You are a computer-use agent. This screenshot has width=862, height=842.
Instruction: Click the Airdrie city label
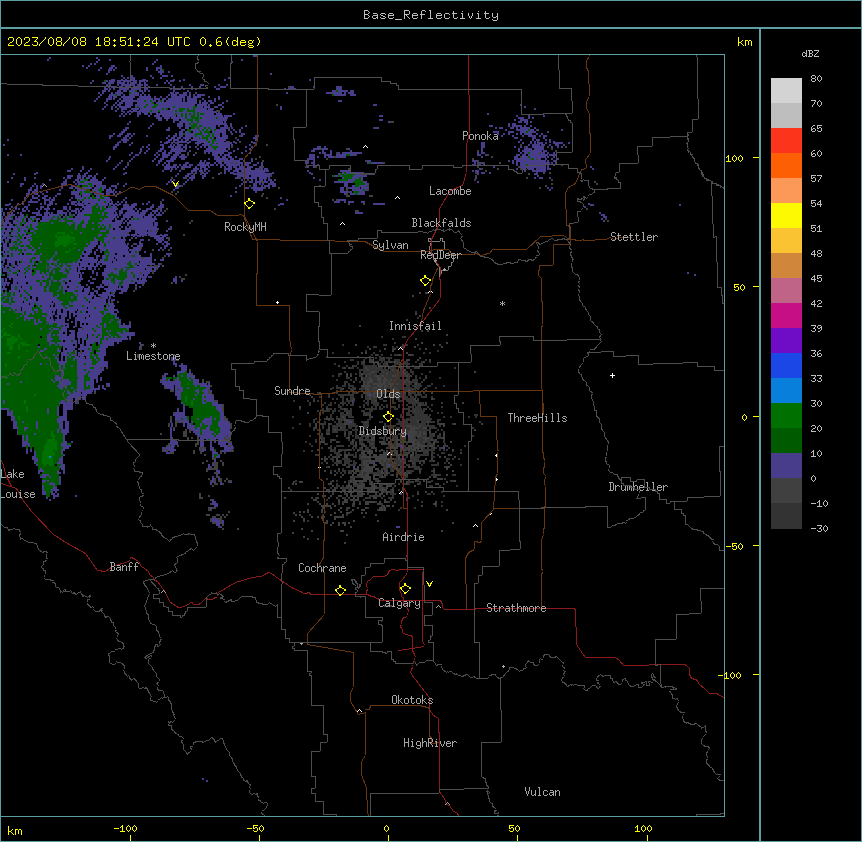tap(404, 537)
